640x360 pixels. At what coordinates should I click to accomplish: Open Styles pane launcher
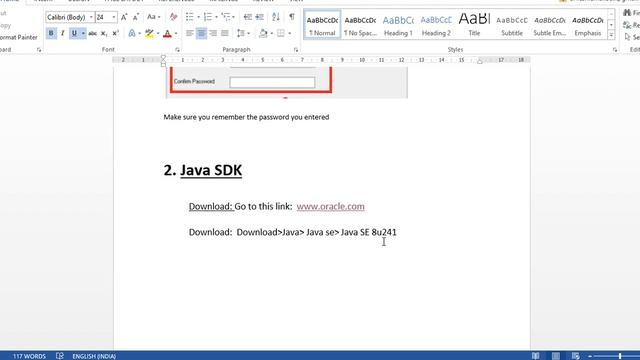tap(615, 50)
